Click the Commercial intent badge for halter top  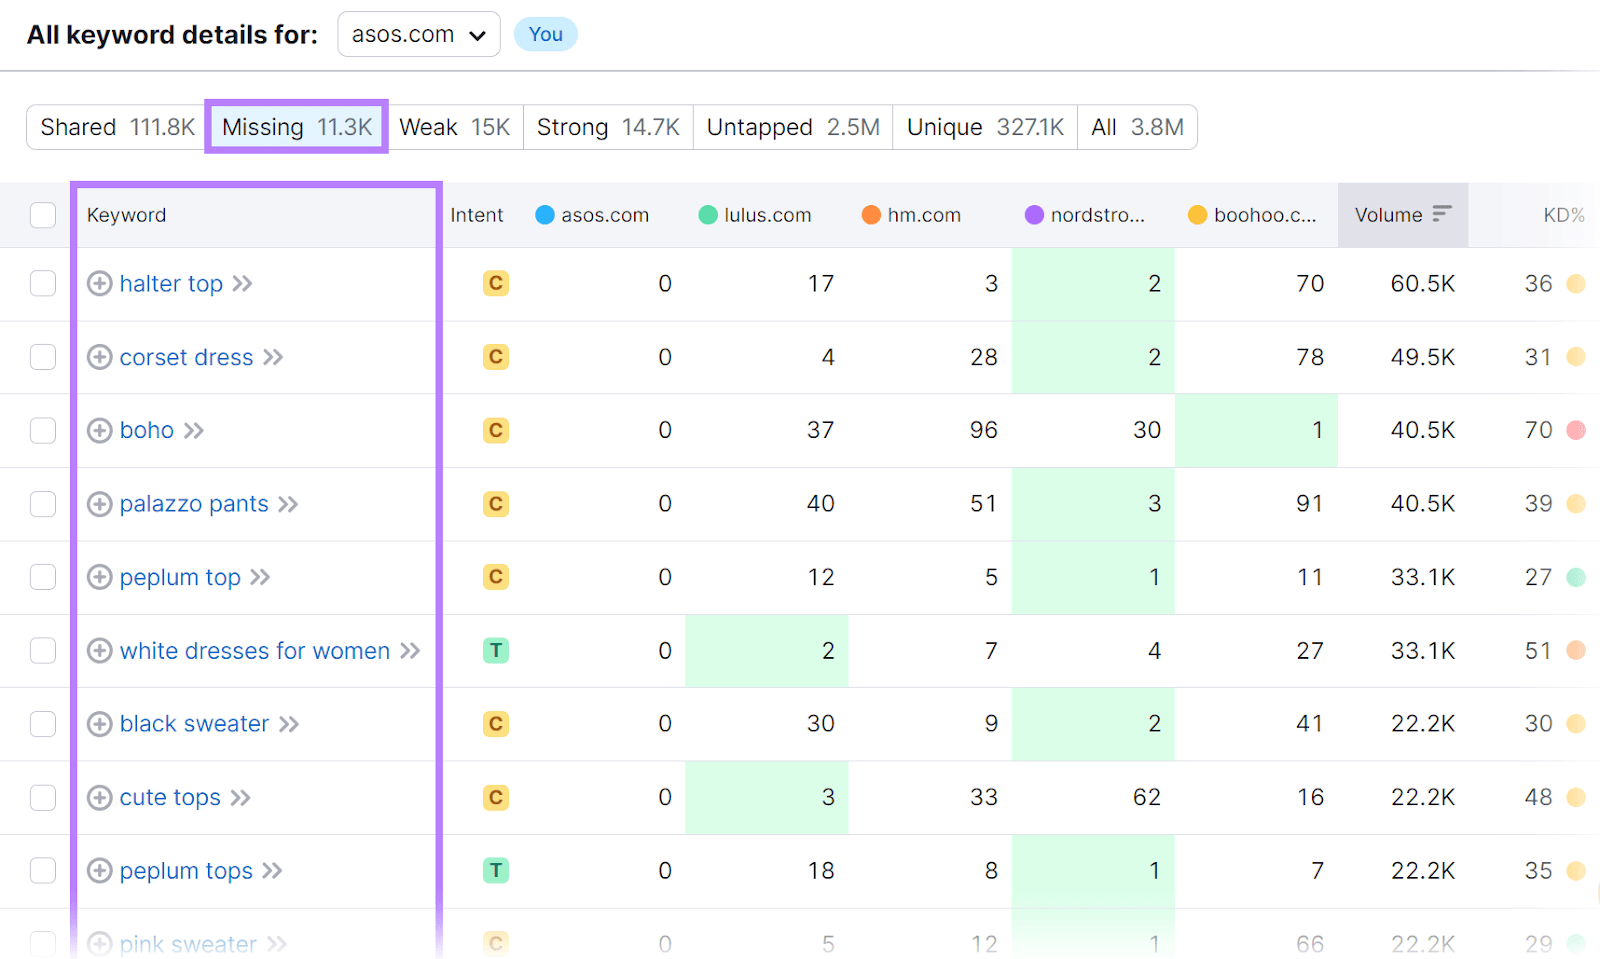click(x=496, y=283)
